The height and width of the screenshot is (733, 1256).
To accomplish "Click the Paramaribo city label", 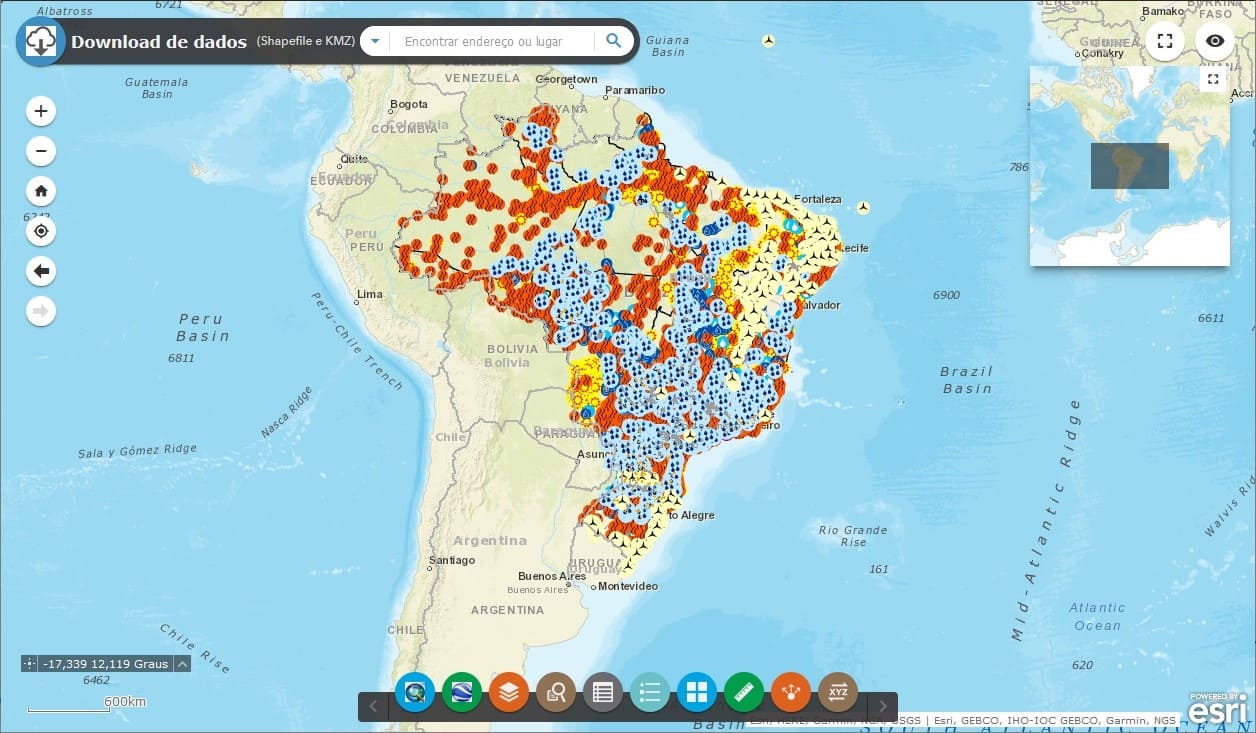I will [635, 90].
